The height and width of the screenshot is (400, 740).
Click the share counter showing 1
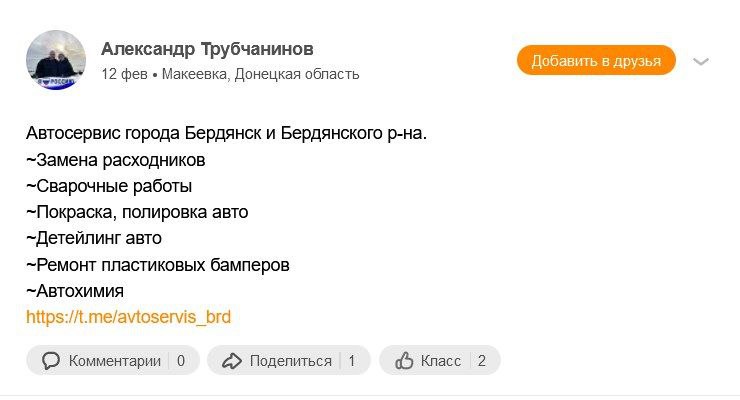click(x=352, y=361)
